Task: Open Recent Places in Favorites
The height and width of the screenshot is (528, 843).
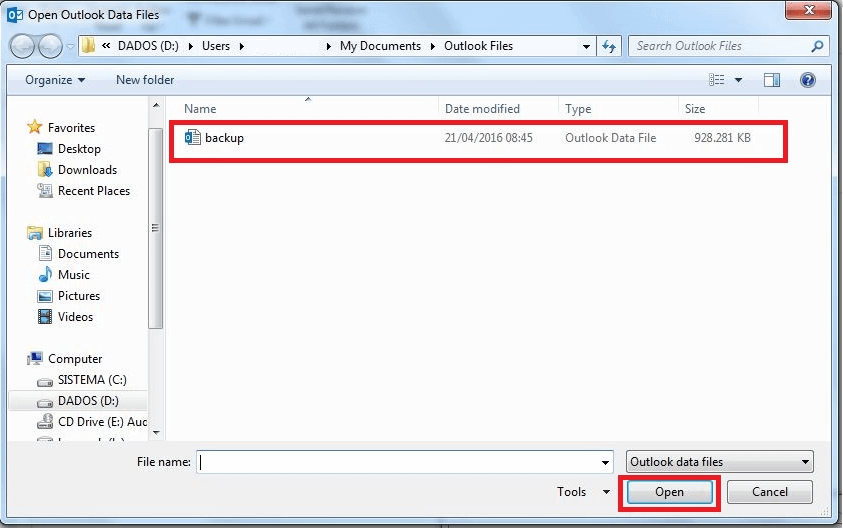Action: click(x=94, y=190)
